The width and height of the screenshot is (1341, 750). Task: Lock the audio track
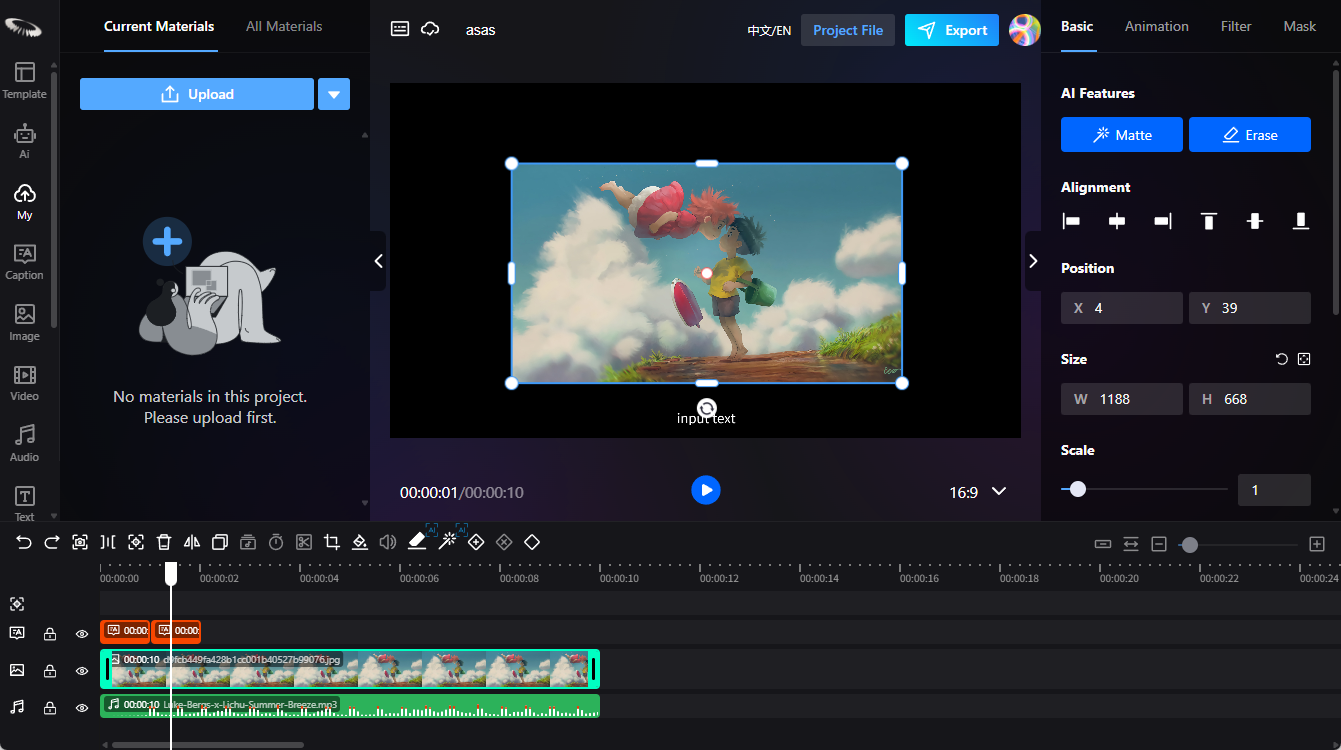point(49,707)
